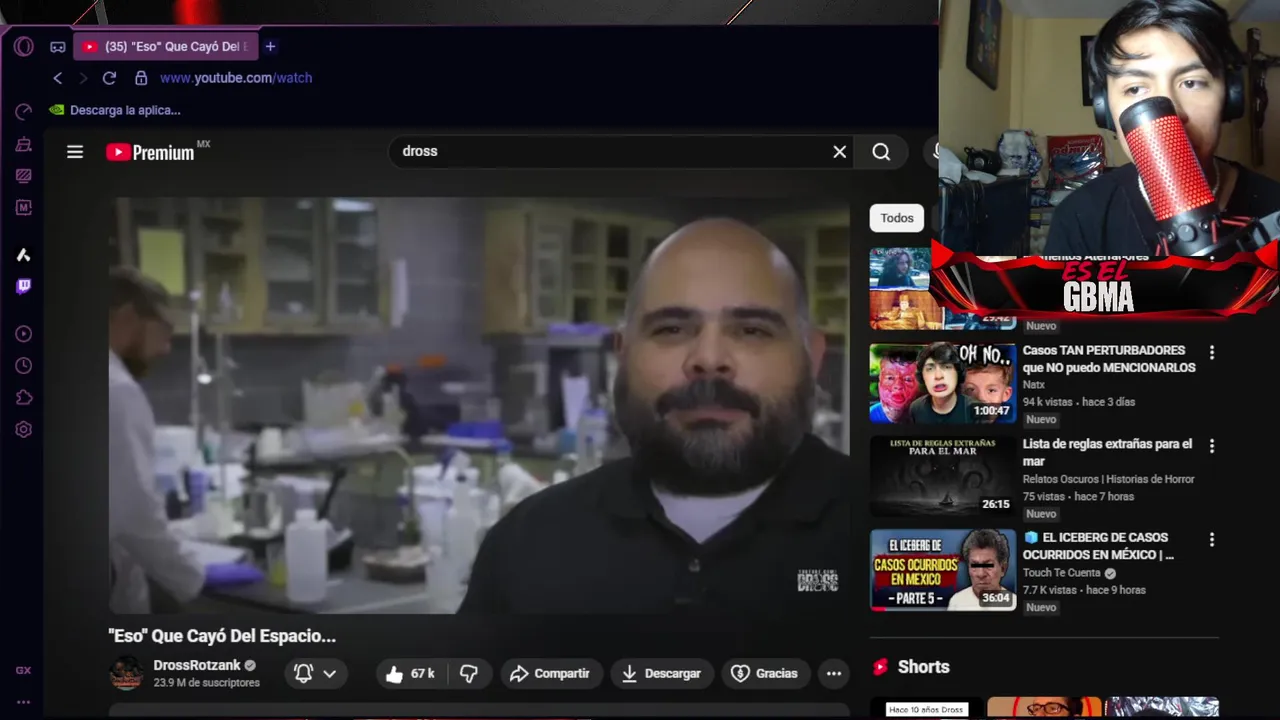
Task: Go back to the previous page
Action: tap(58, 78)
